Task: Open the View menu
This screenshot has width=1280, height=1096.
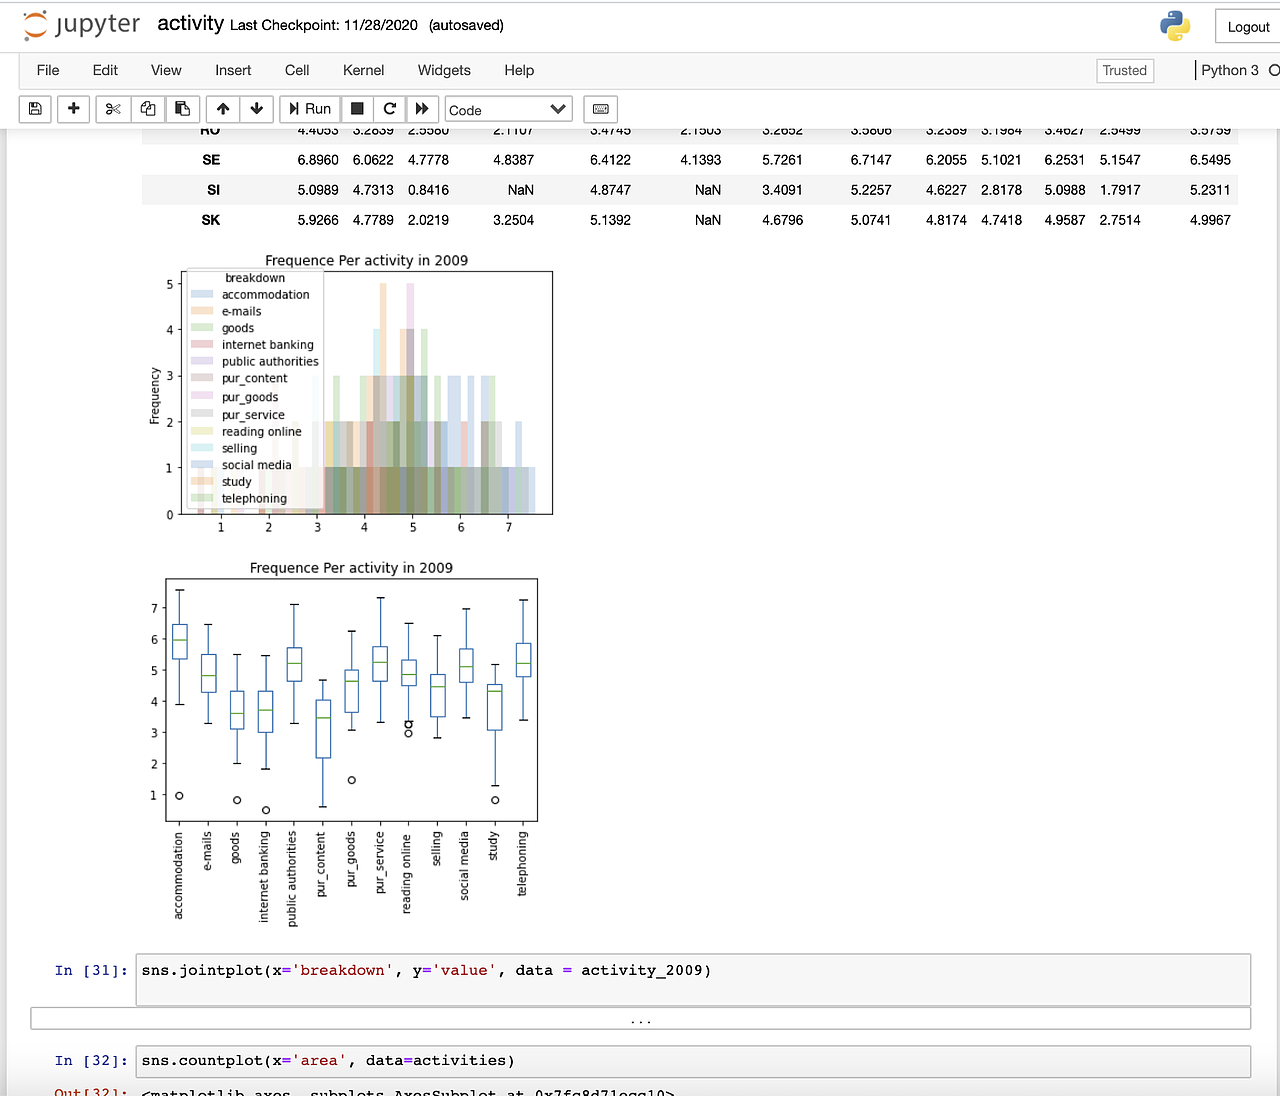Action: tap(166, 70)
